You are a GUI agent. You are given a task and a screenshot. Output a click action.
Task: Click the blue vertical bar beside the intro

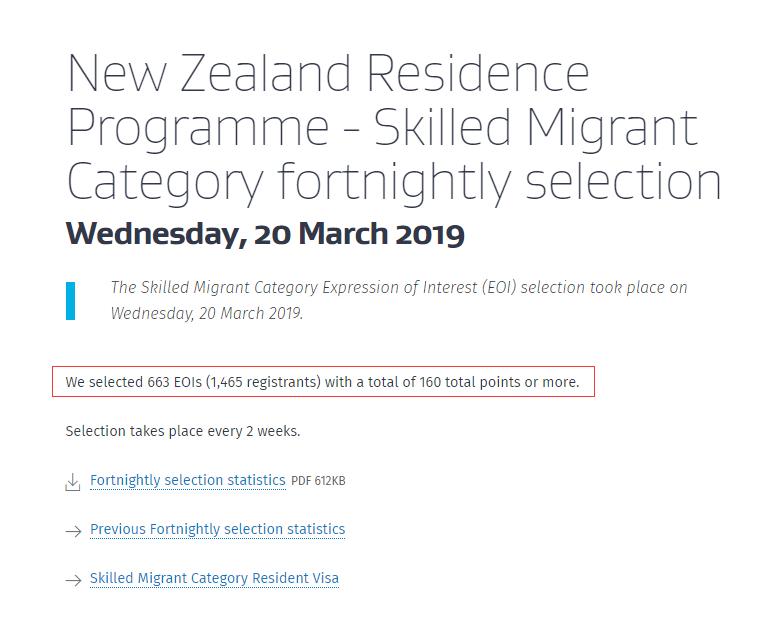pyautogui.click(x=71, y=301)
